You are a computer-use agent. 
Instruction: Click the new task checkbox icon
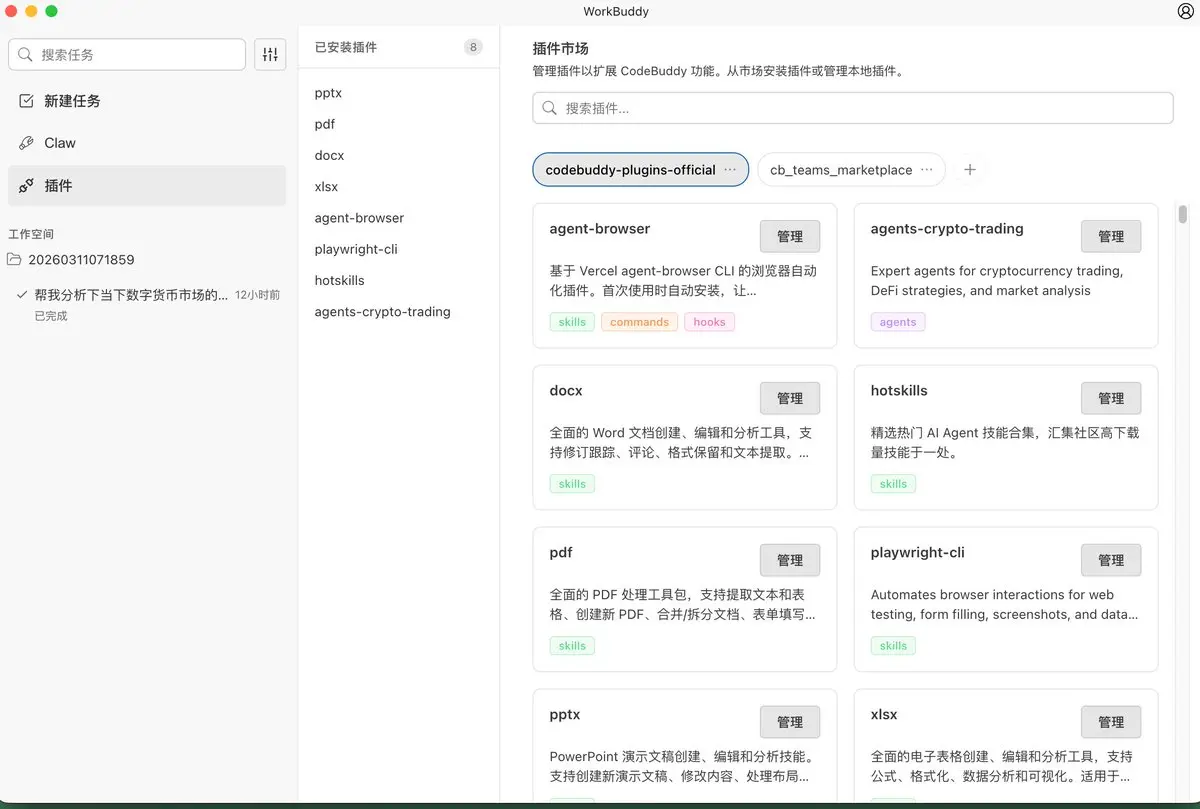click(x=26, y=101)
